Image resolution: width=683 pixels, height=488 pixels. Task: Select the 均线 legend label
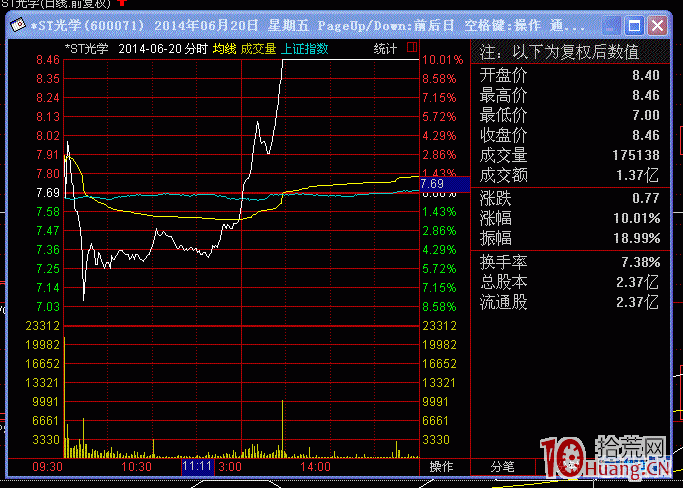click(x=225, y=49)
